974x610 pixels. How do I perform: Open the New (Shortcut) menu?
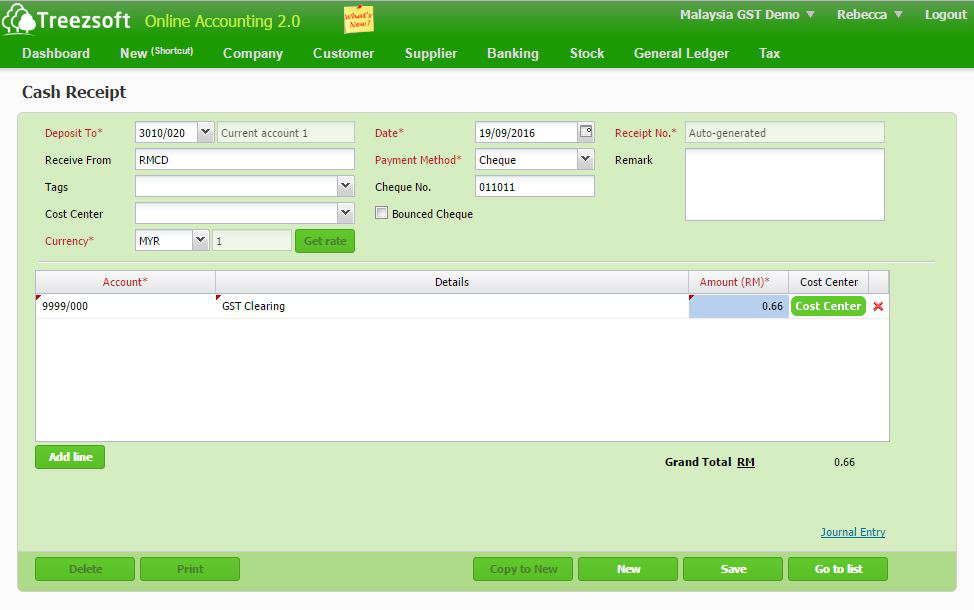coord(157,53)
